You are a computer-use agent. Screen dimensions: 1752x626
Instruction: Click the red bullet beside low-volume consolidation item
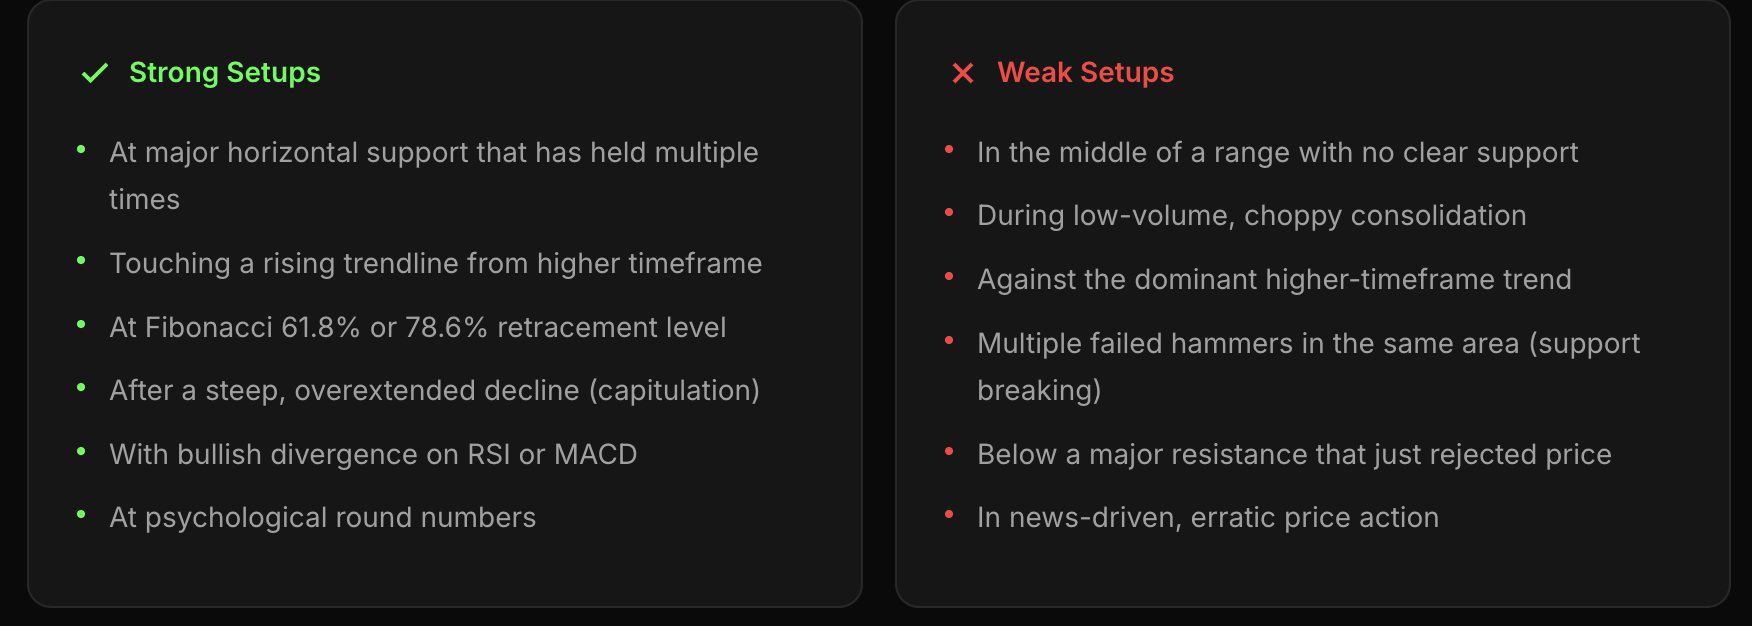tap(949, 213)
